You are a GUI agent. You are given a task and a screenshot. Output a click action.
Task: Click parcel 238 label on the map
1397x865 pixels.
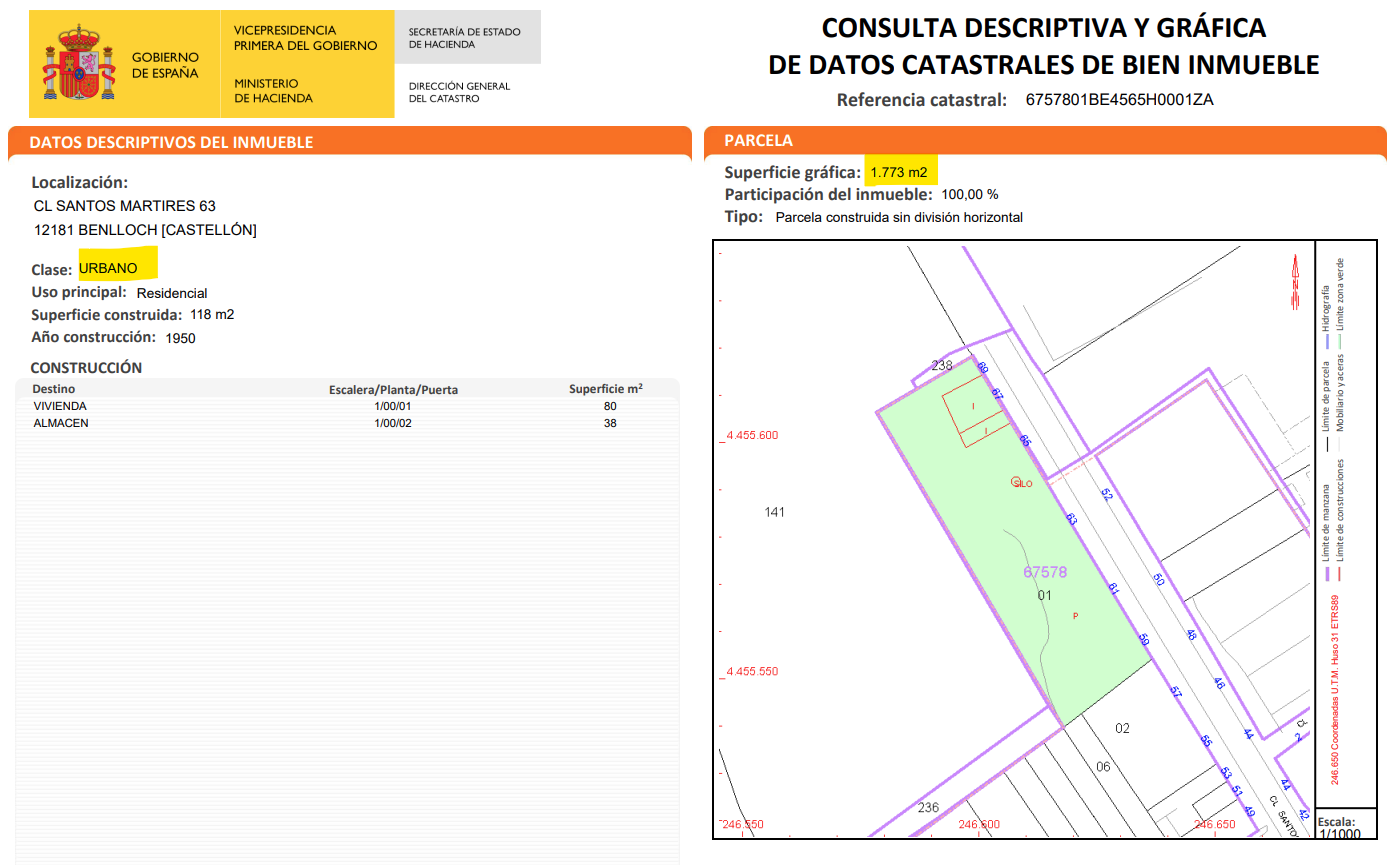[942, 366]
